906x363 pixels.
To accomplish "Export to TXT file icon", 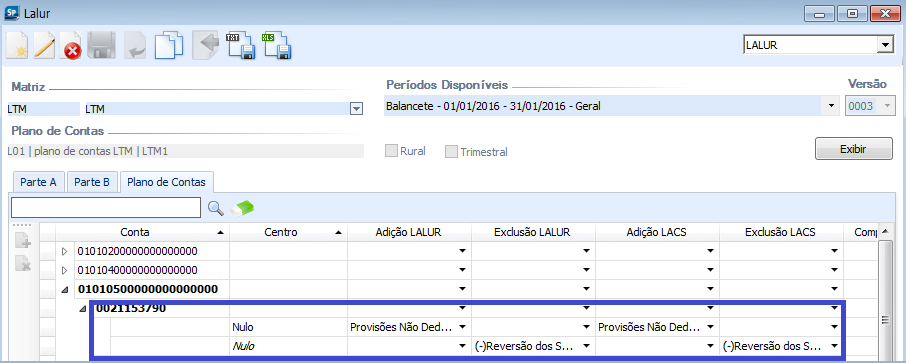I will pos(241,46).
